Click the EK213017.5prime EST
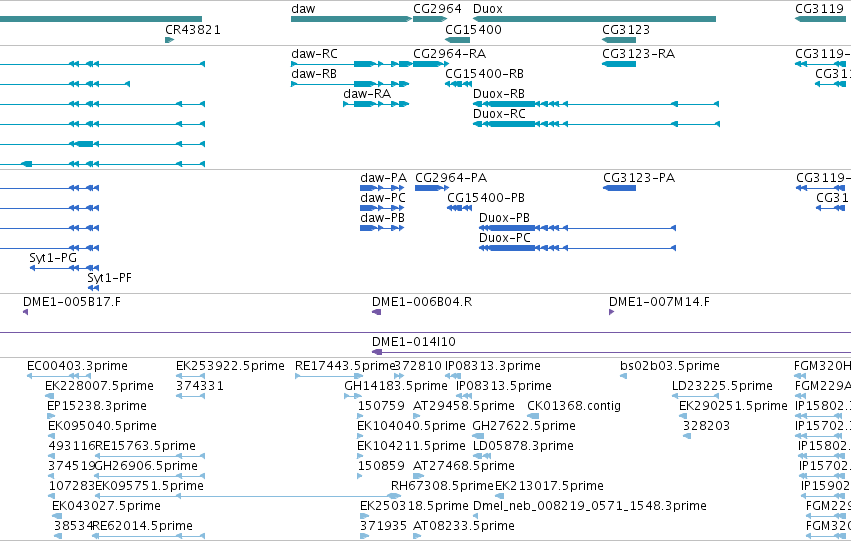 click(x=499, y=496)
